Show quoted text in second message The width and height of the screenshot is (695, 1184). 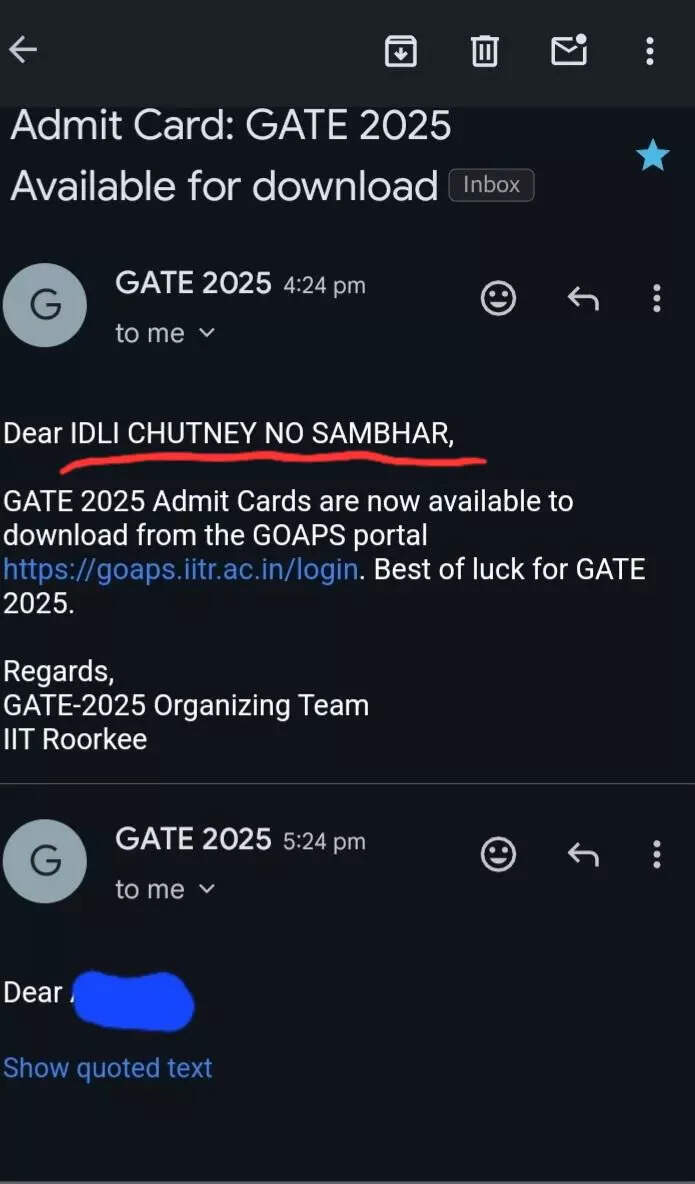(108, 1068)
